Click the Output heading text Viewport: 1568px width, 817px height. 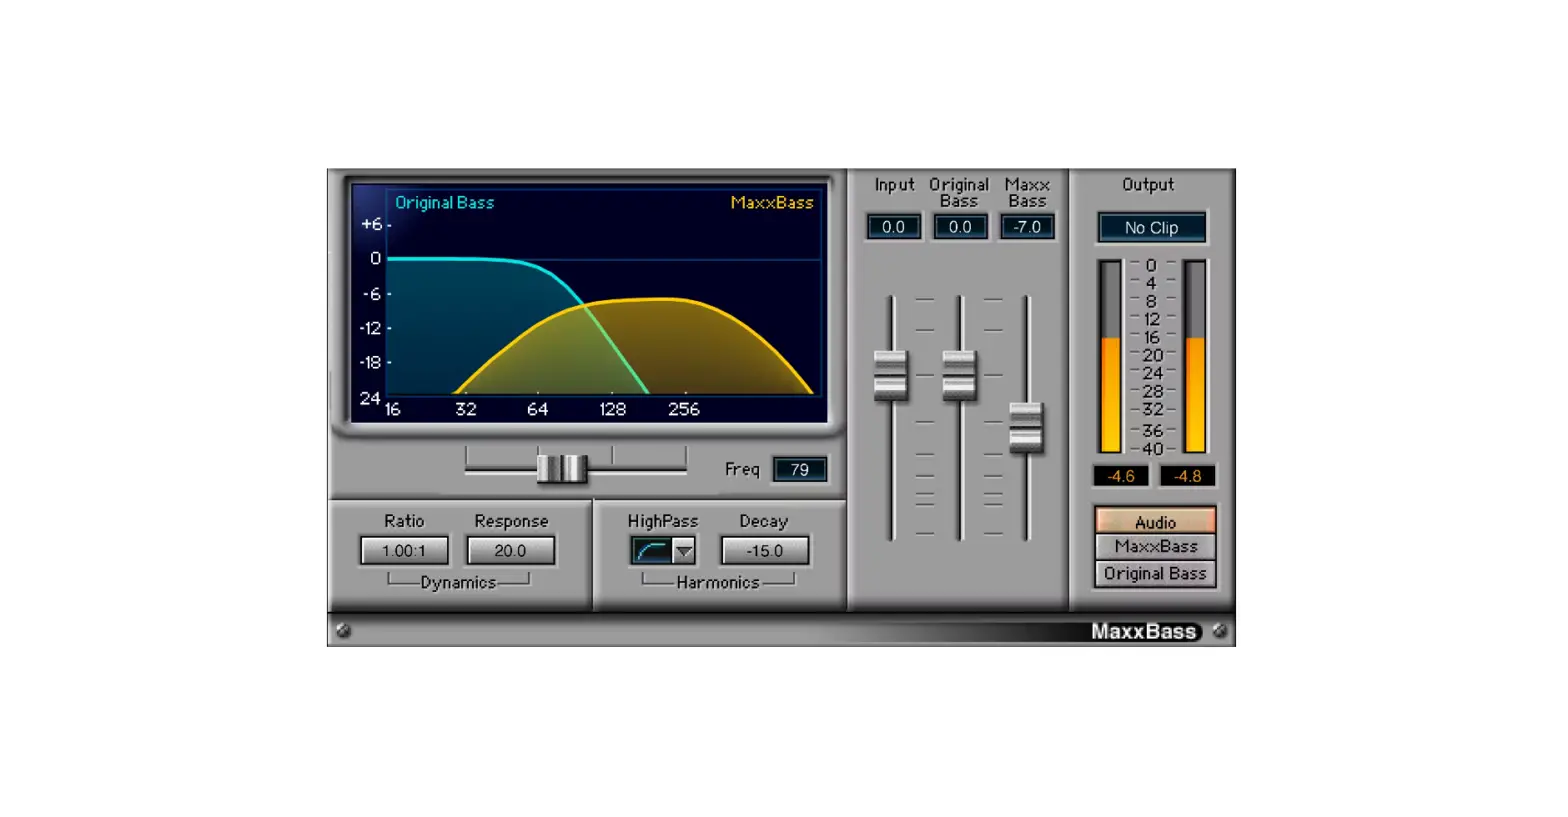point(1148,185)
